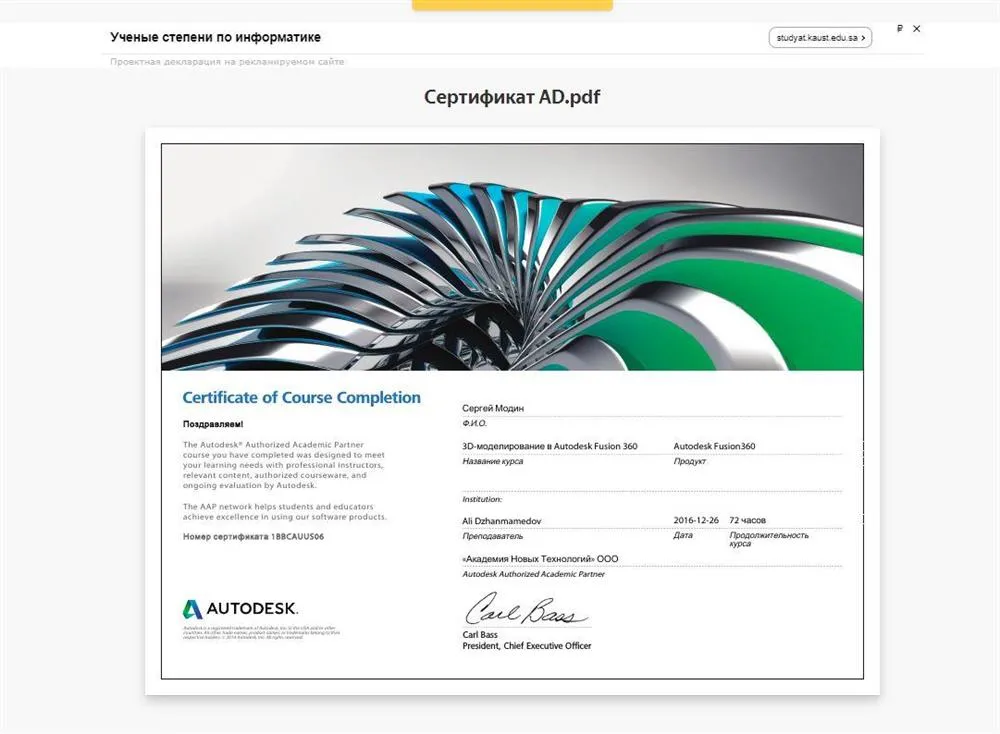1000x734 pixels.
Task: Click the "Institution:" label
Action: pos(482,499)
